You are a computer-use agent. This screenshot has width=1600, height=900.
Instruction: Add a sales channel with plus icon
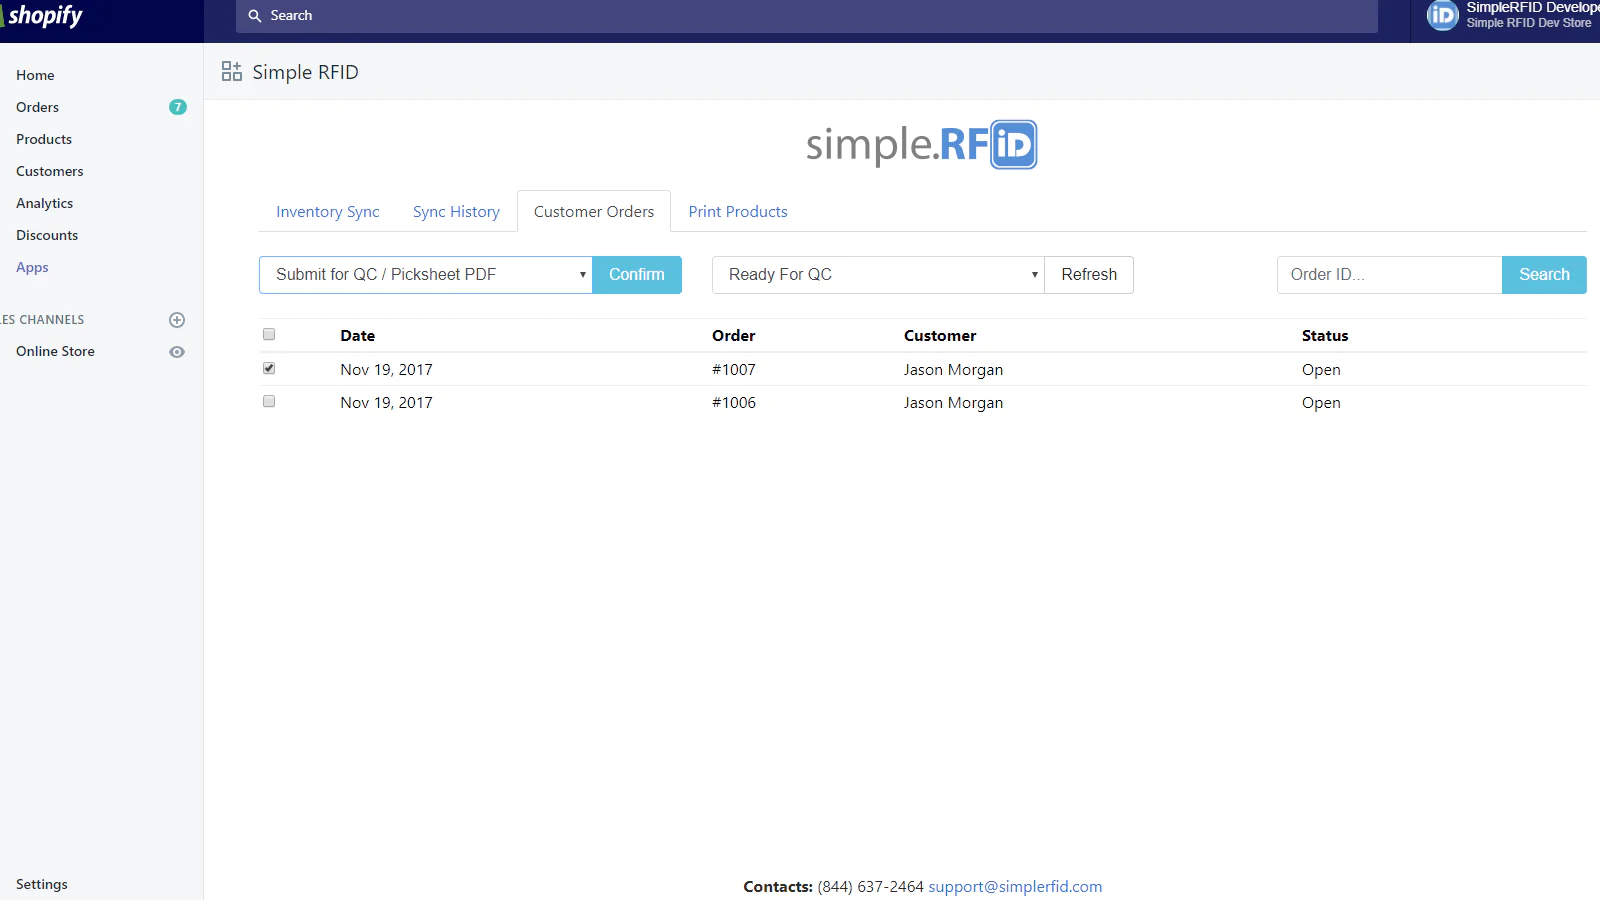pyautogui.click(x=177, y=320)
